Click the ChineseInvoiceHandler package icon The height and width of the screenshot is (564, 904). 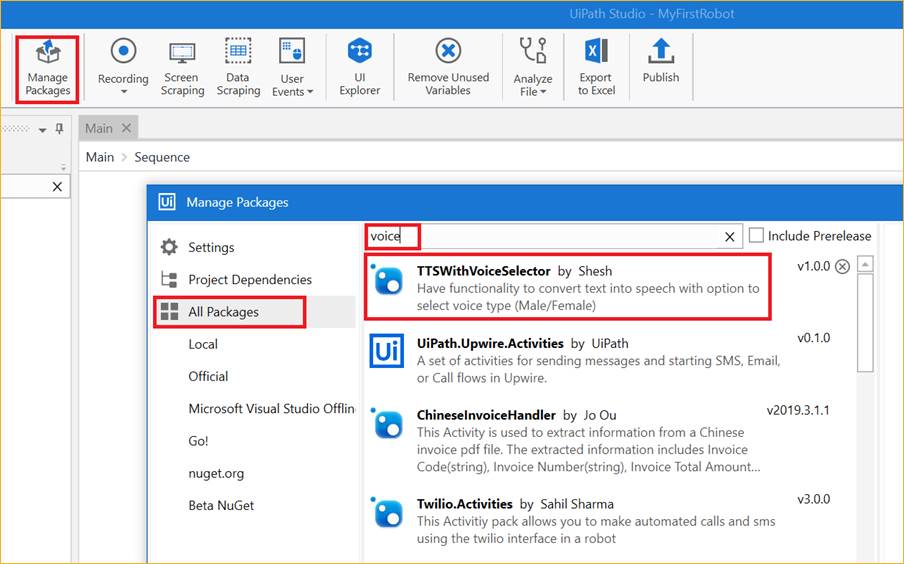387,424
